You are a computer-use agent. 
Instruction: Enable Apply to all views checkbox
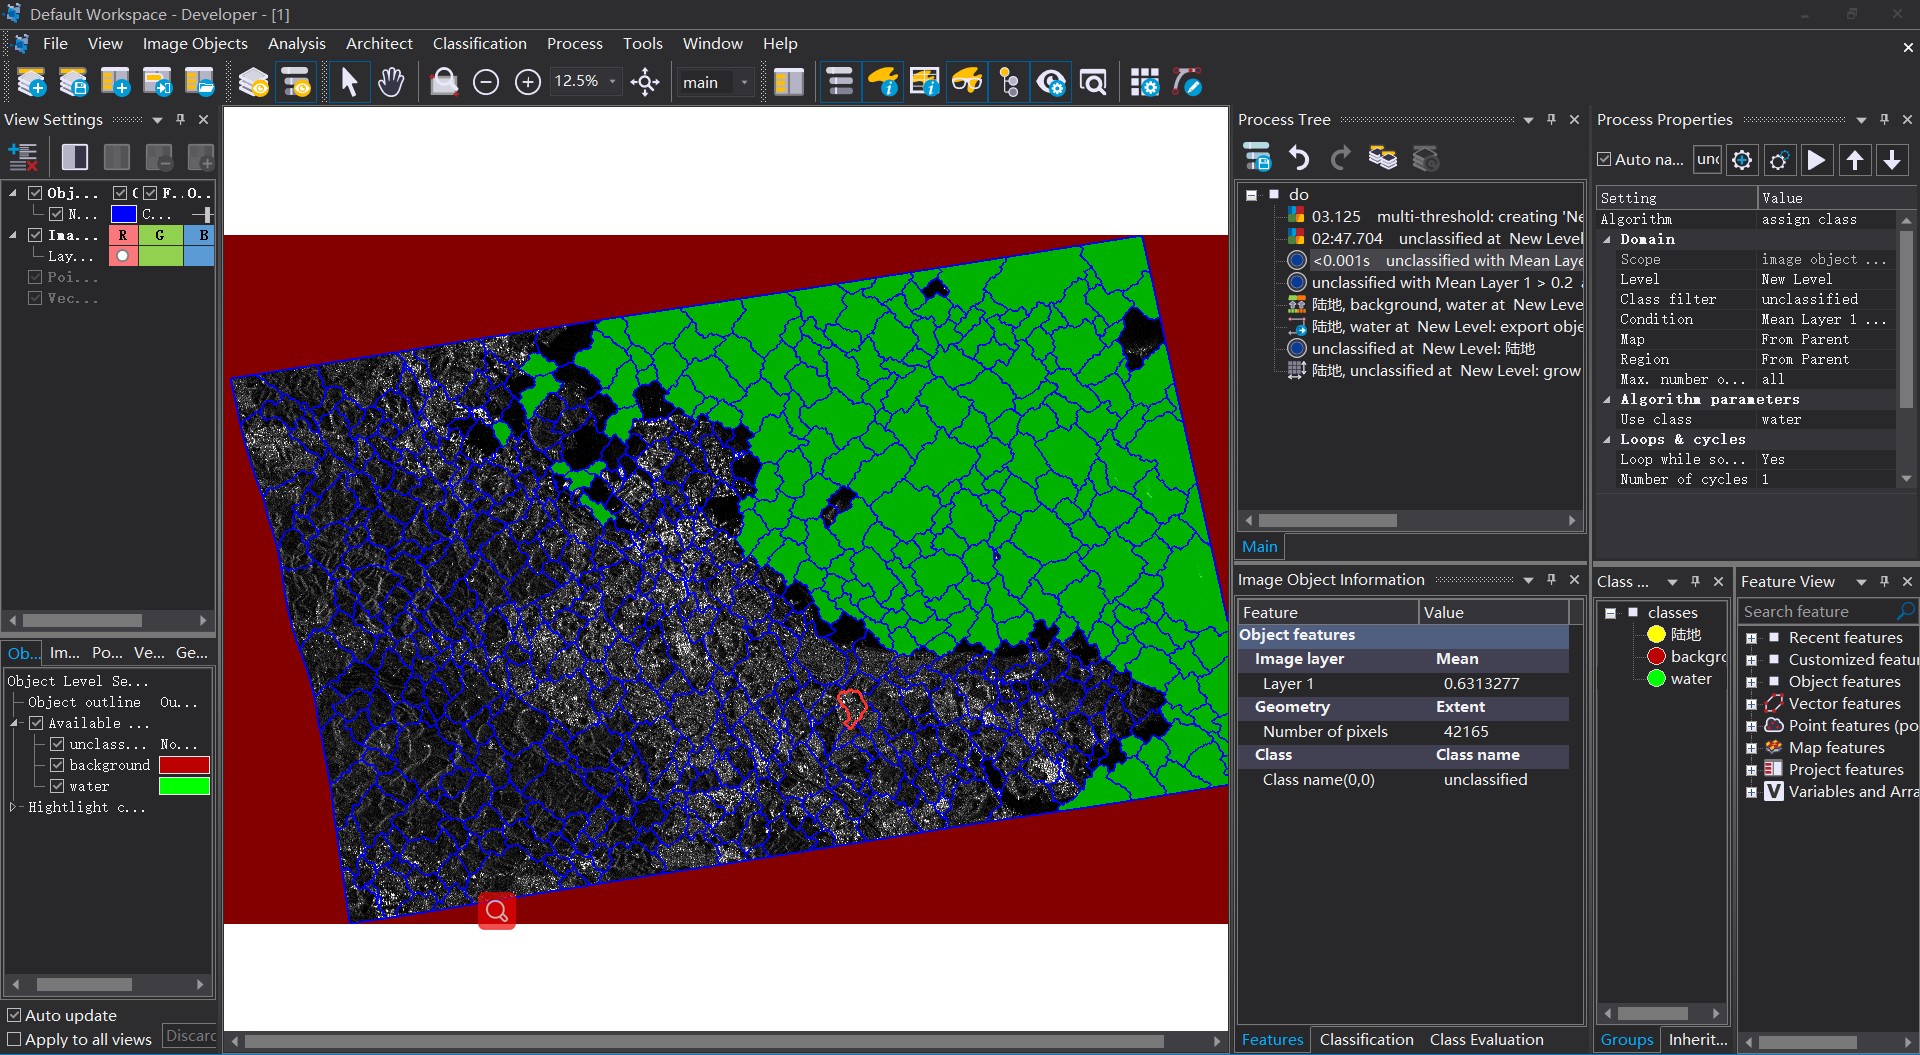pyautogui.click(x=14, y=1039)
